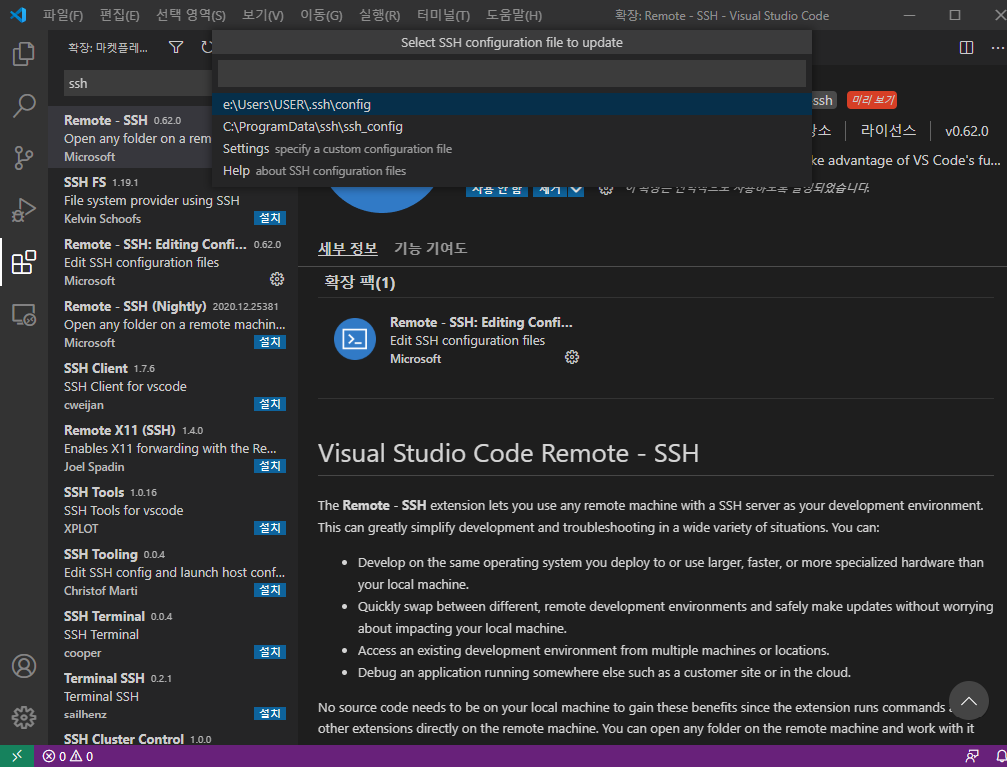
Task: Click the 제거 uninstall button
Action: click(550, 190)
